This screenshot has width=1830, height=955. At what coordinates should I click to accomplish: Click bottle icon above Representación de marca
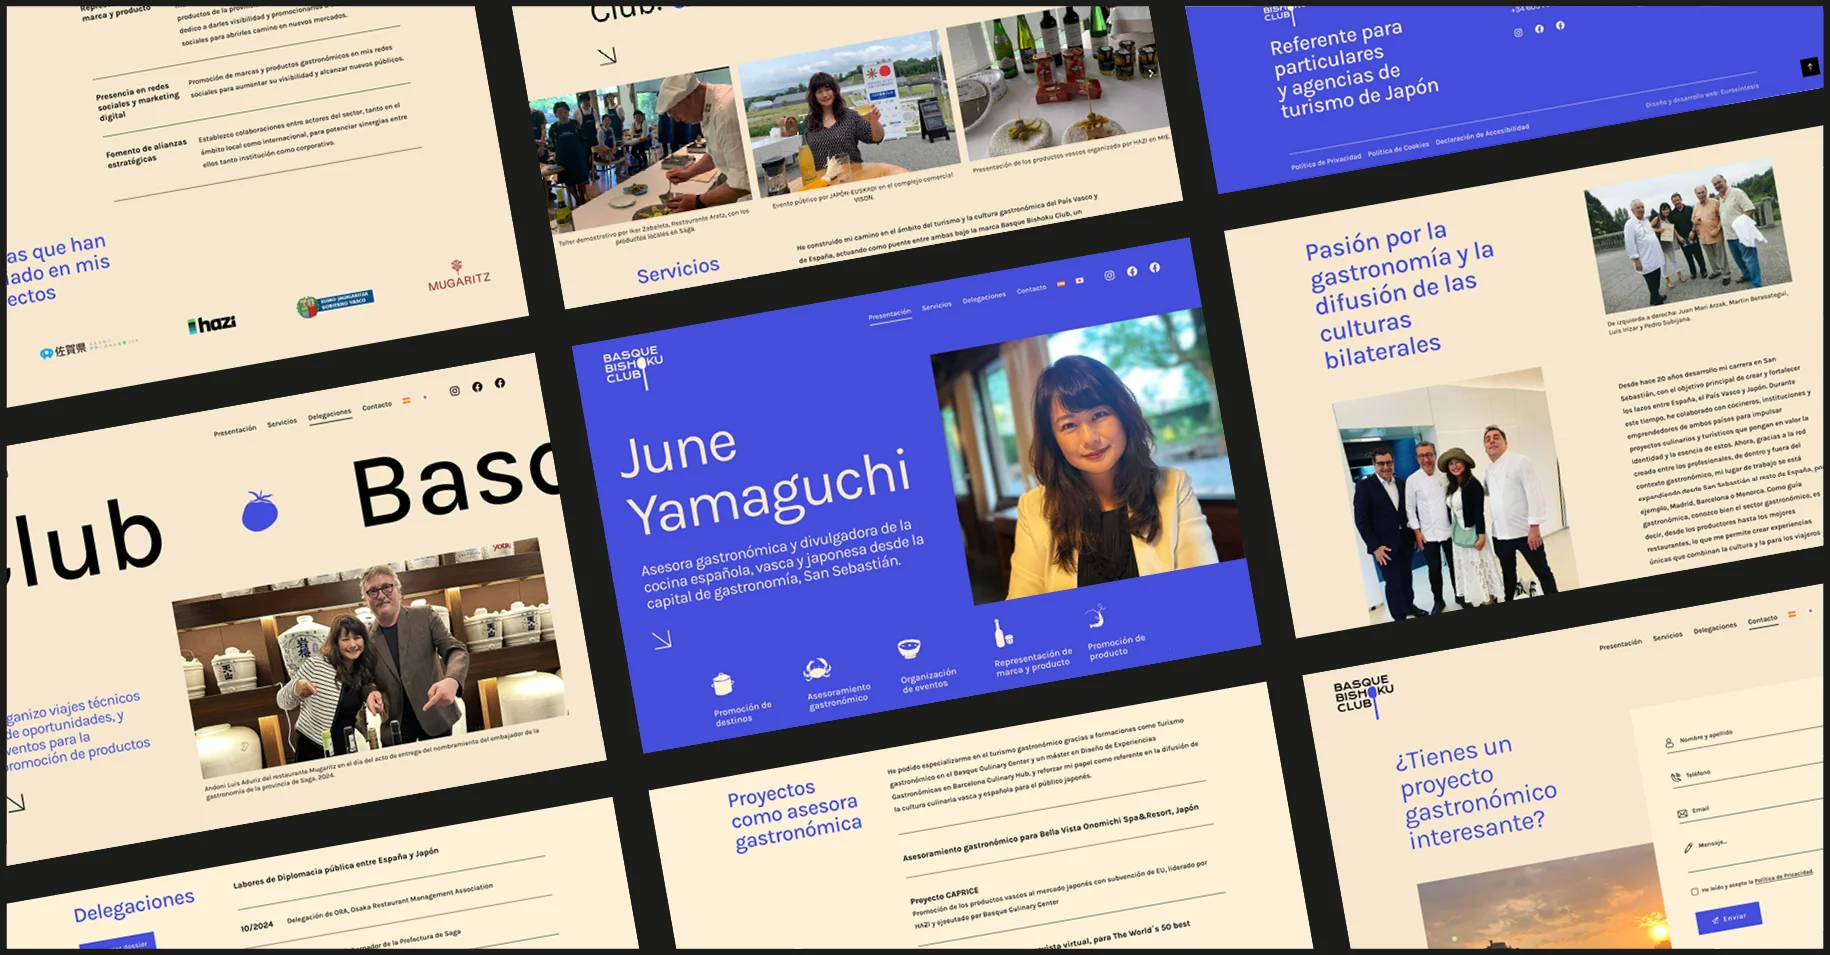[1002, 633]
